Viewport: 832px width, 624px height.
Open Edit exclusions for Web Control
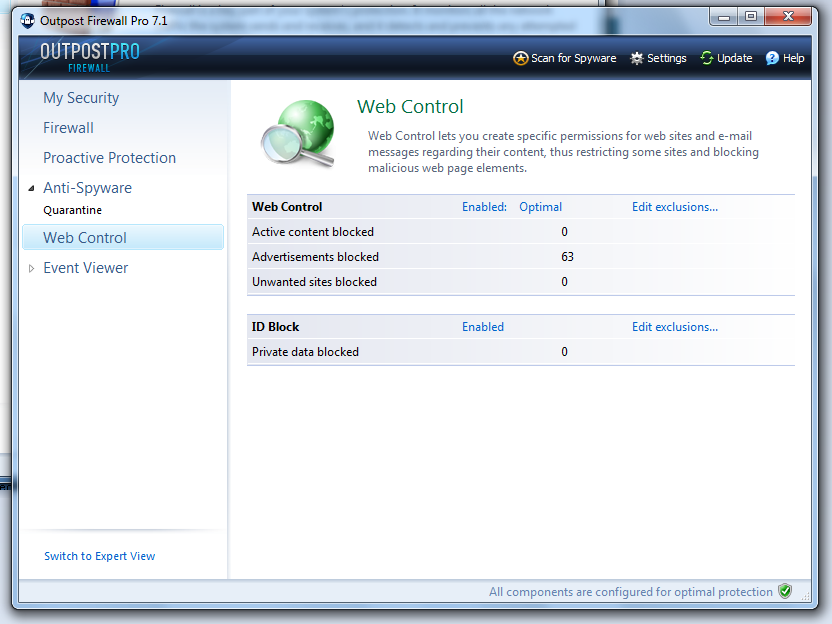pos(674,207)
